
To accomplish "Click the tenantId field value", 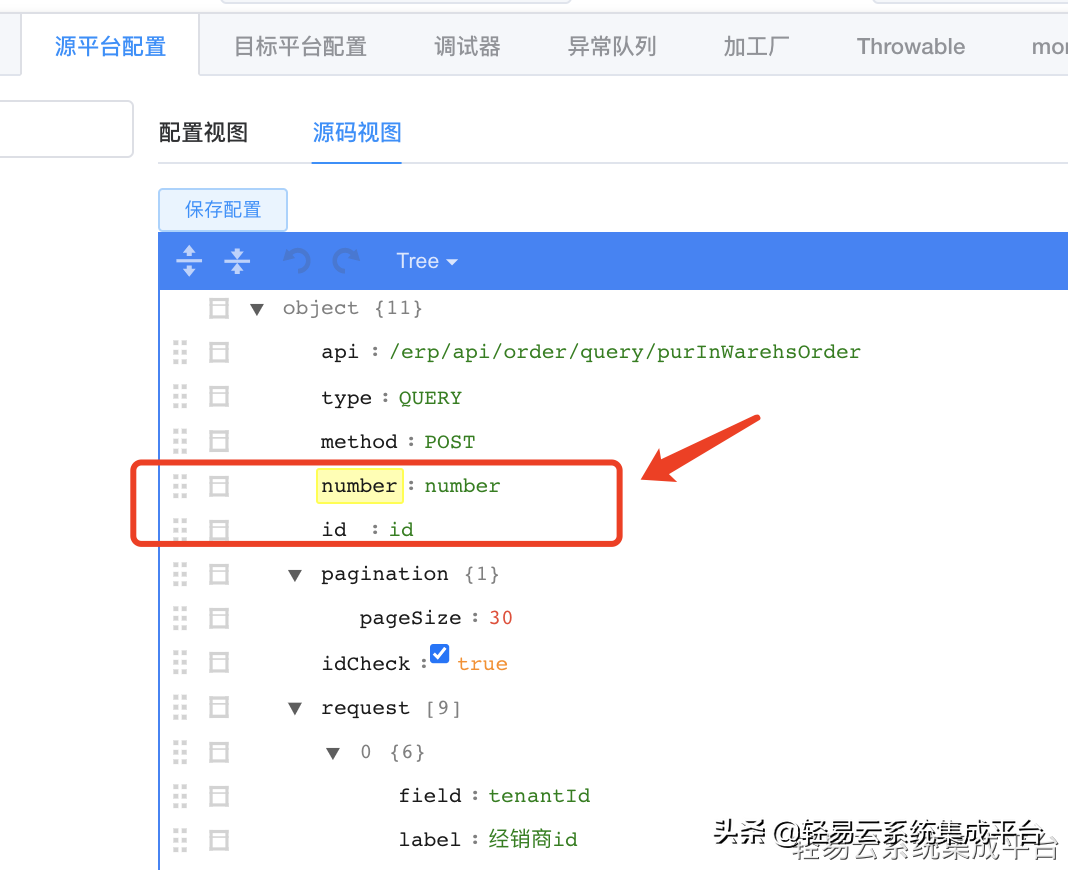I will 539,796.
